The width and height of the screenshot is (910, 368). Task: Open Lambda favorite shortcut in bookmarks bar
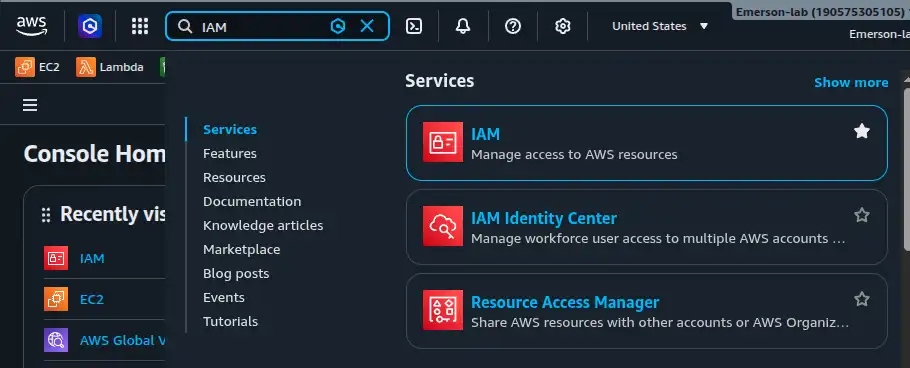click(110, 67)
